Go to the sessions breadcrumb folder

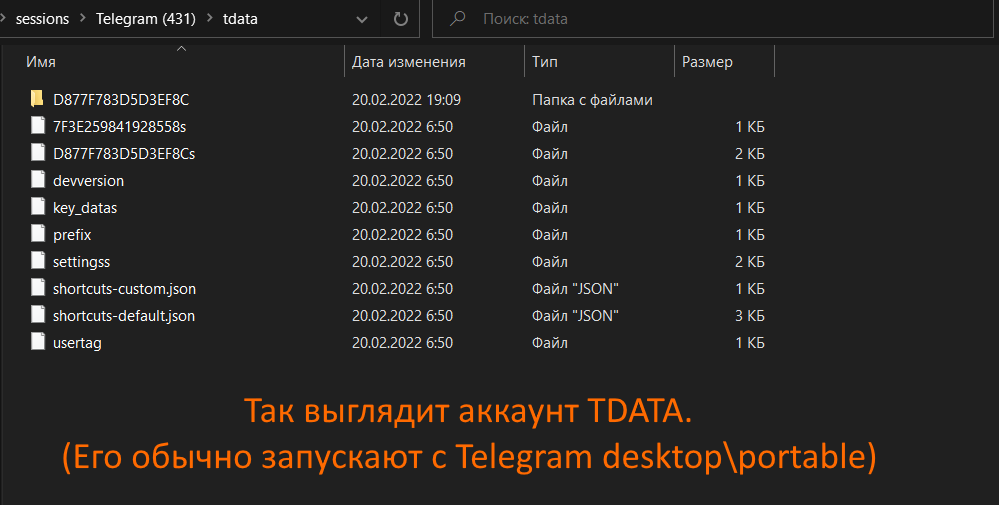[x=42, y=19]
